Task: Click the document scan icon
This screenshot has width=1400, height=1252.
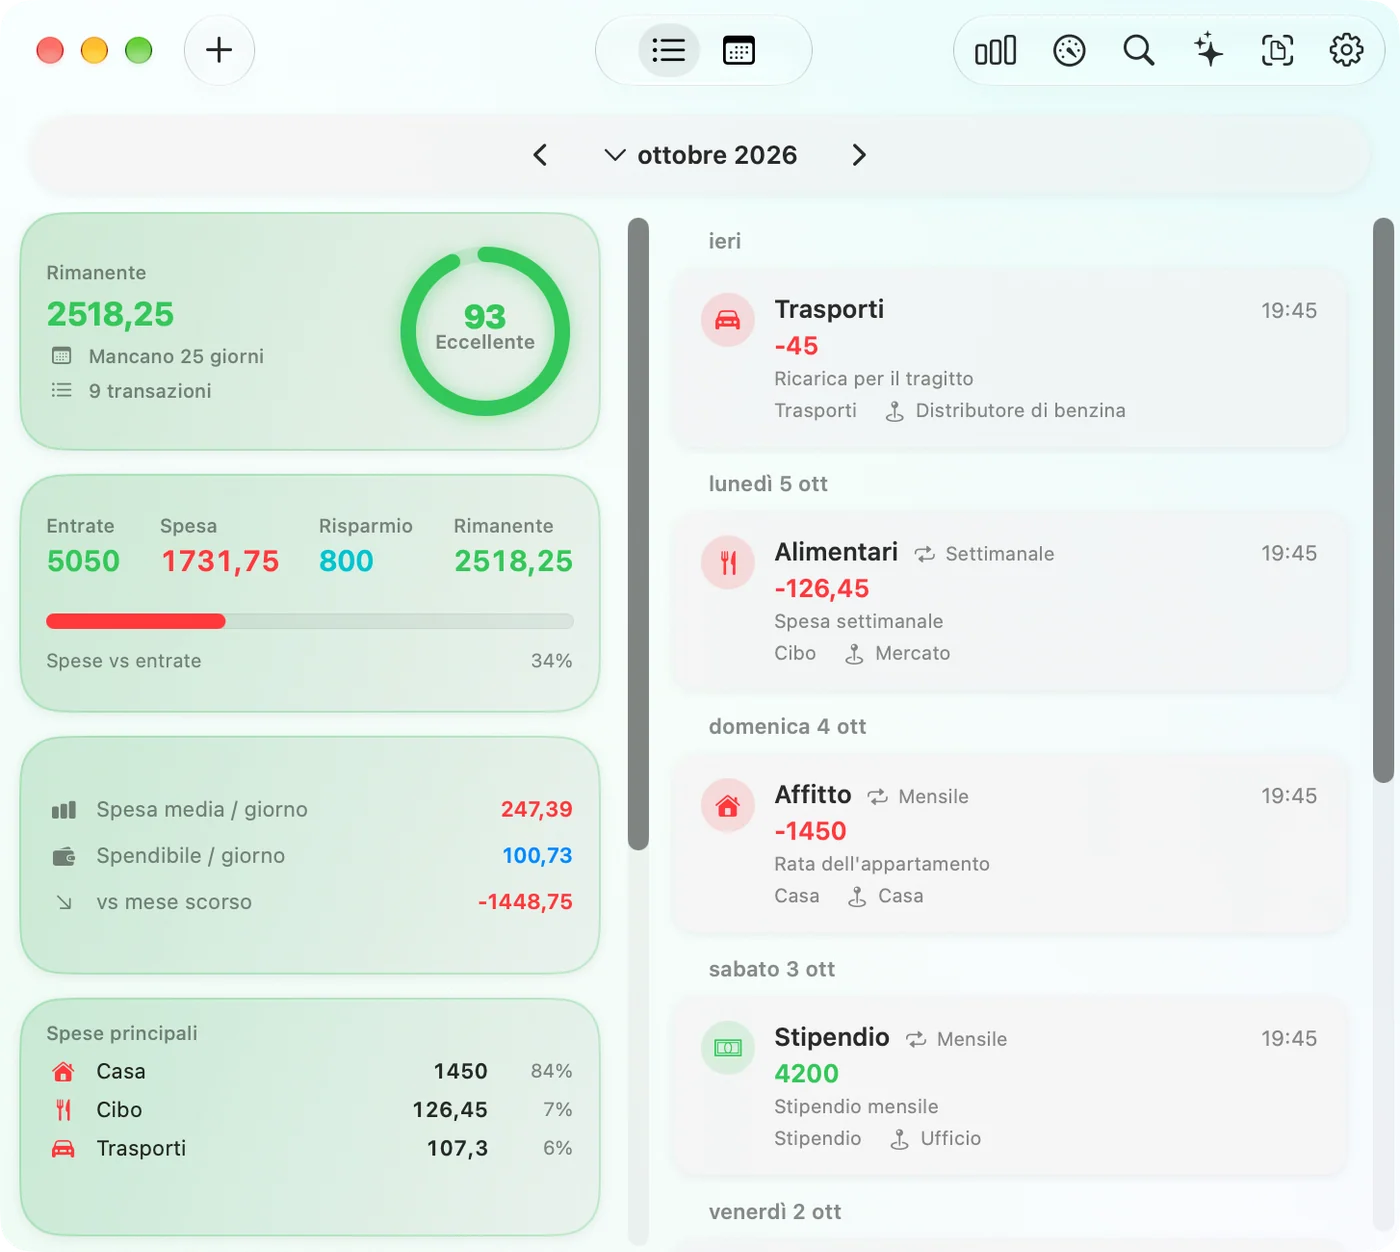Action: tap(1277, 50)
